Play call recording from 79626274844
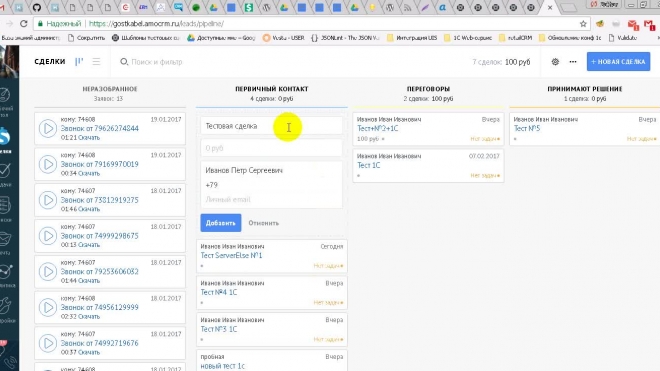Screen dimensions: 660x371 click(48, 128)
